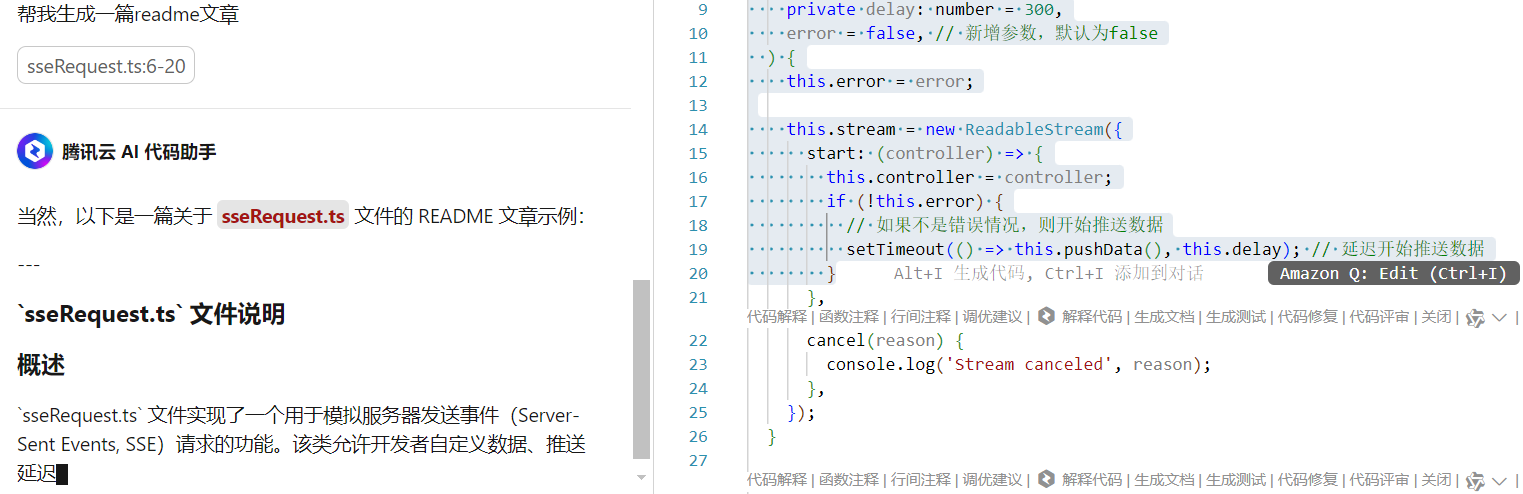This screenshot has width=1523, height=494.
Task: Click 代码解释 in code lens above cancel(reason)
Action: [777, 317]
